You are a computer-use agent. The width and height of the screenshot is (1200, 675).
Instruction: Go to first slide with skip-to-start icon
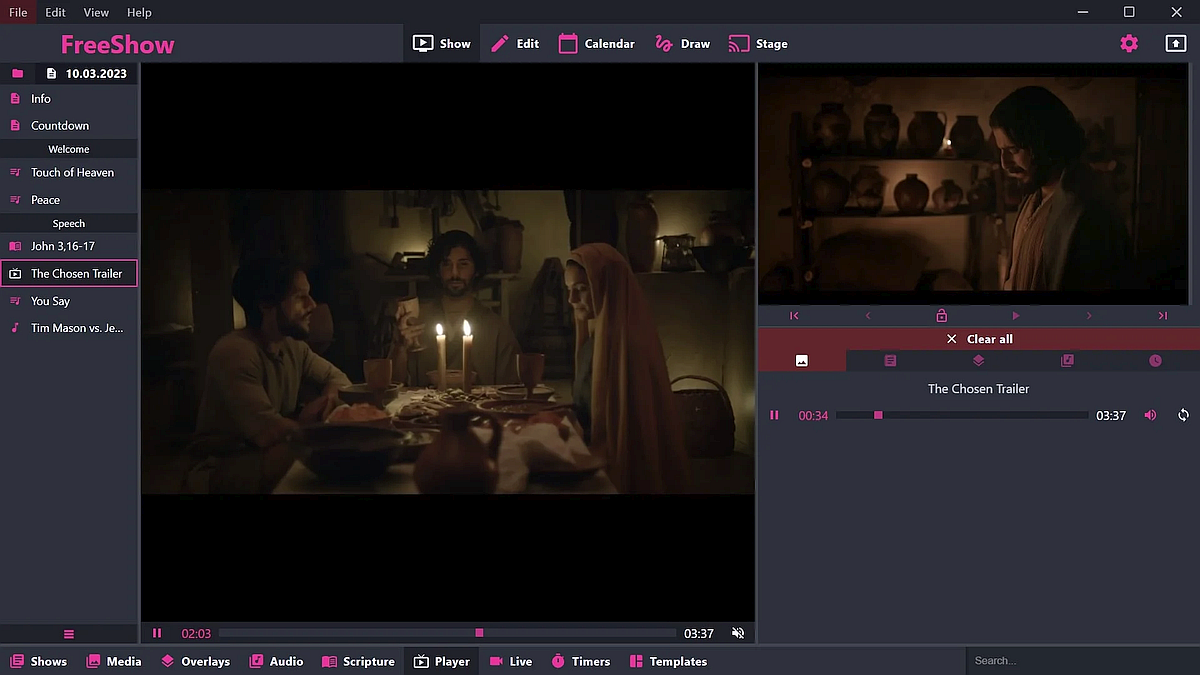(794, 316)
